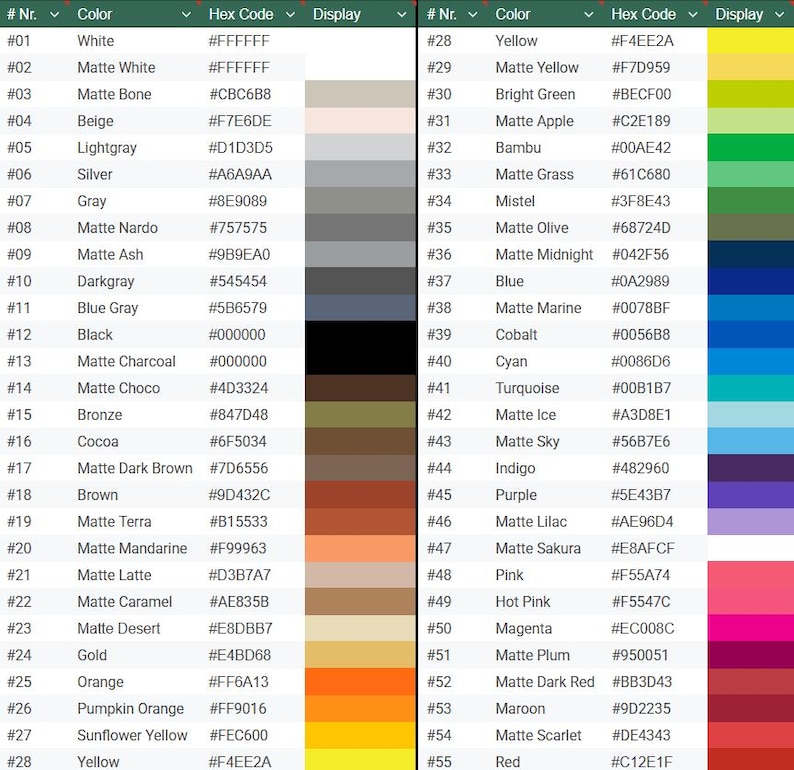Open the Hex Code filter arrow in right table
The height and width of the screenshot is (770, 794).
click(x=693, y=15)
